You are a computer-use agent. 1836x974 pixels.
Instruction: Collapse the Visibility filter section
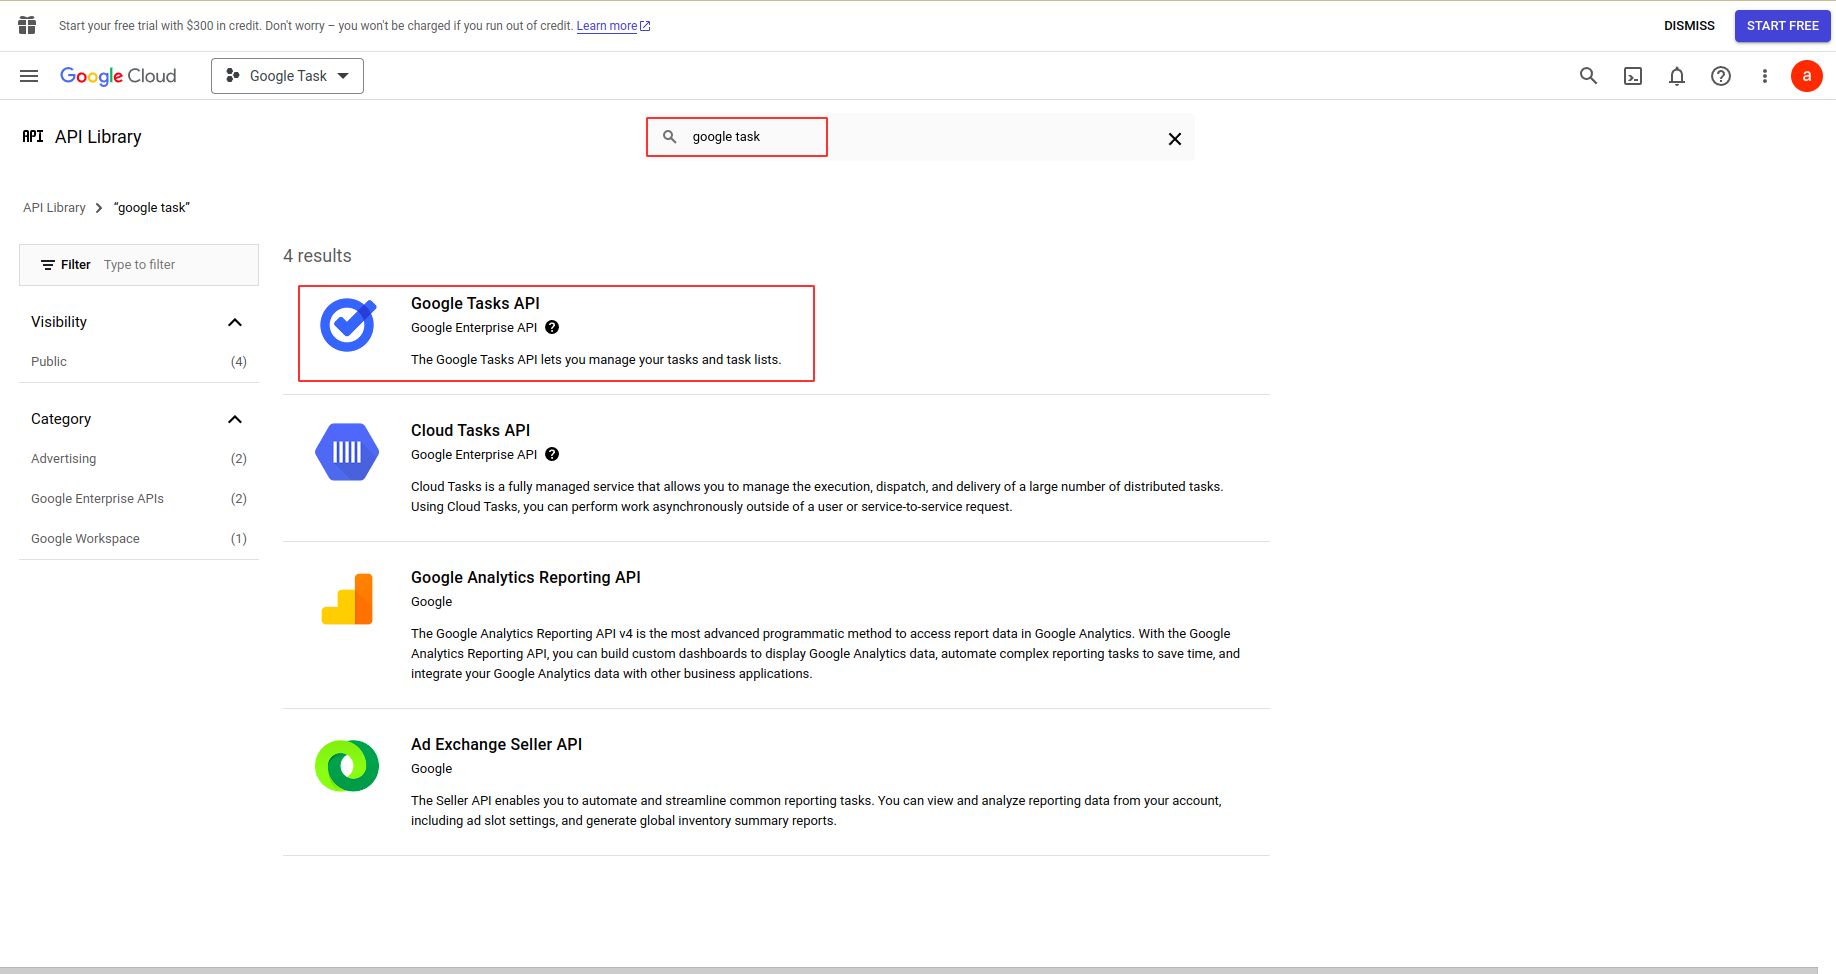point(235,322)
